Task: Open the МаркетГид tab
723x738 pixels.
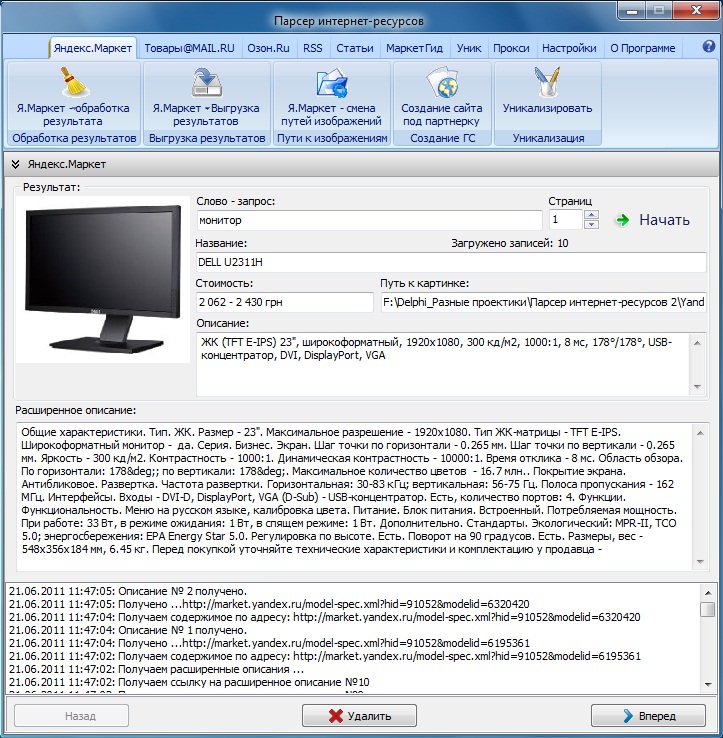Action: (x=414, y=48)
